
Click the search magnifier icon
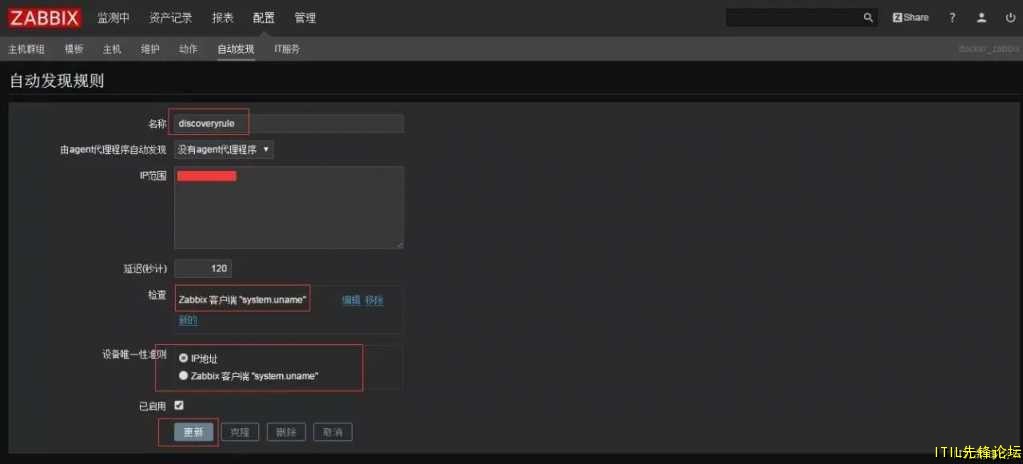pyautogui.click(x=868, y=18)
